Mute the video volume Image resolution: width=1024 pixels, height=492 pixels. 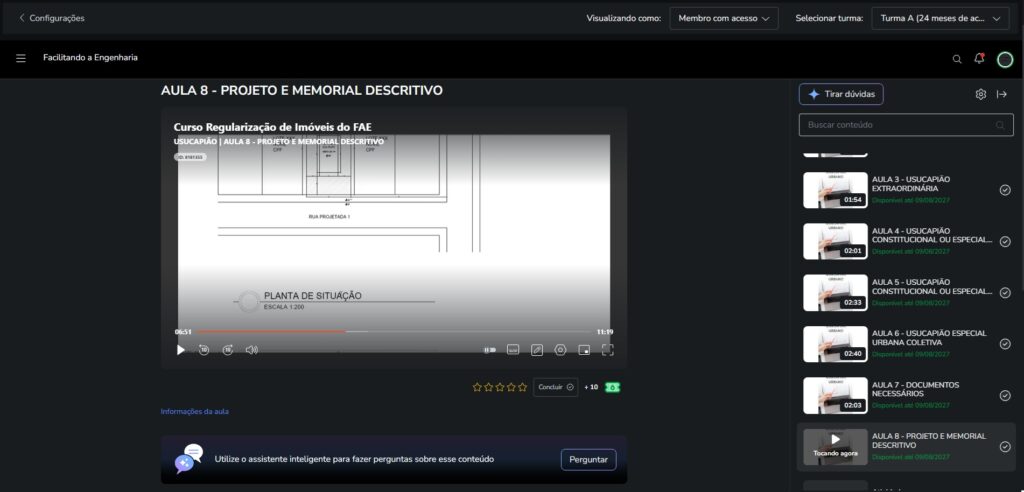(252, 350)
